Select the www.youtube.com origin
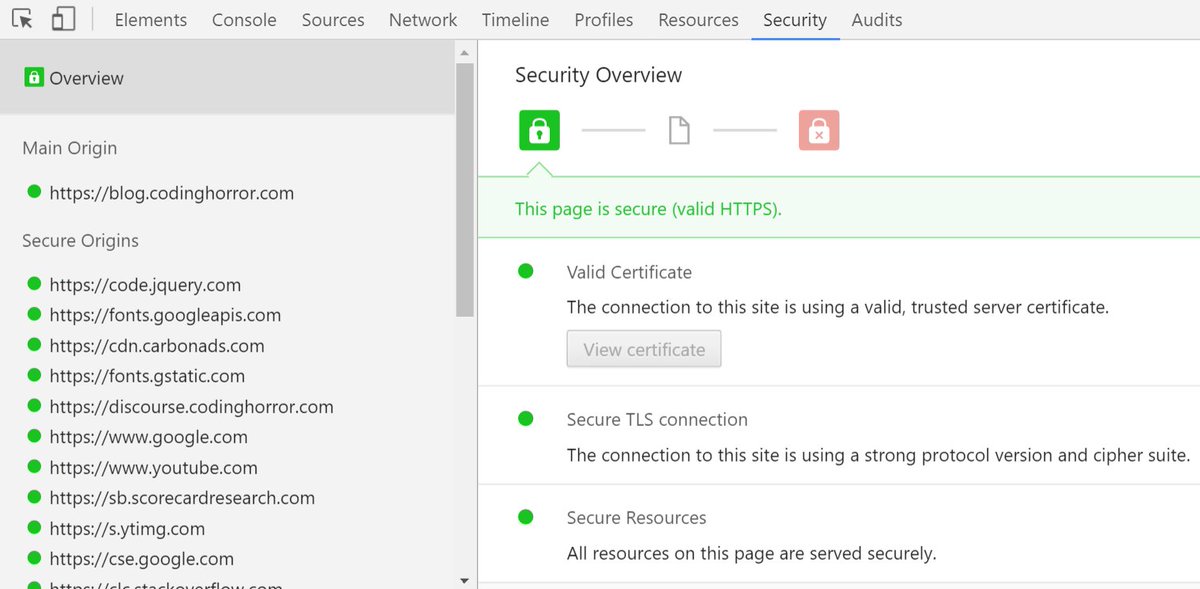The width and height of the screenshot is (1200, 589). pos(153,468)
